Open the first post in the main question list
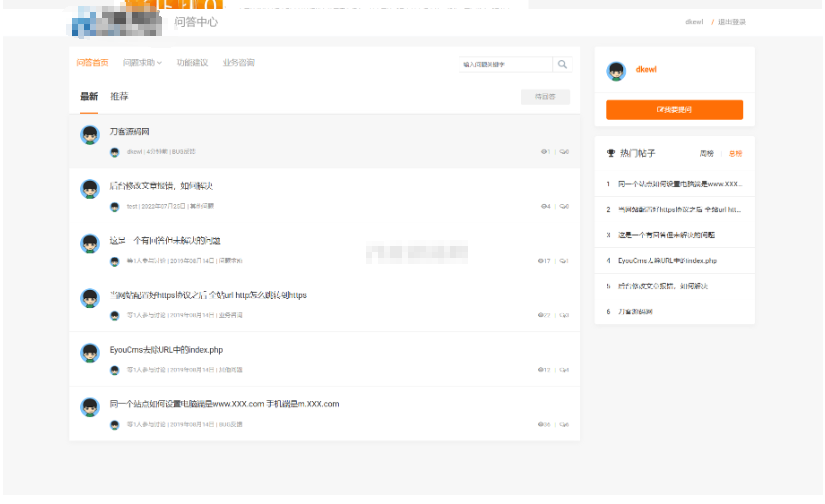Image resolution: width=825 pixels, height=504 pixels. (x=129, y=132)
